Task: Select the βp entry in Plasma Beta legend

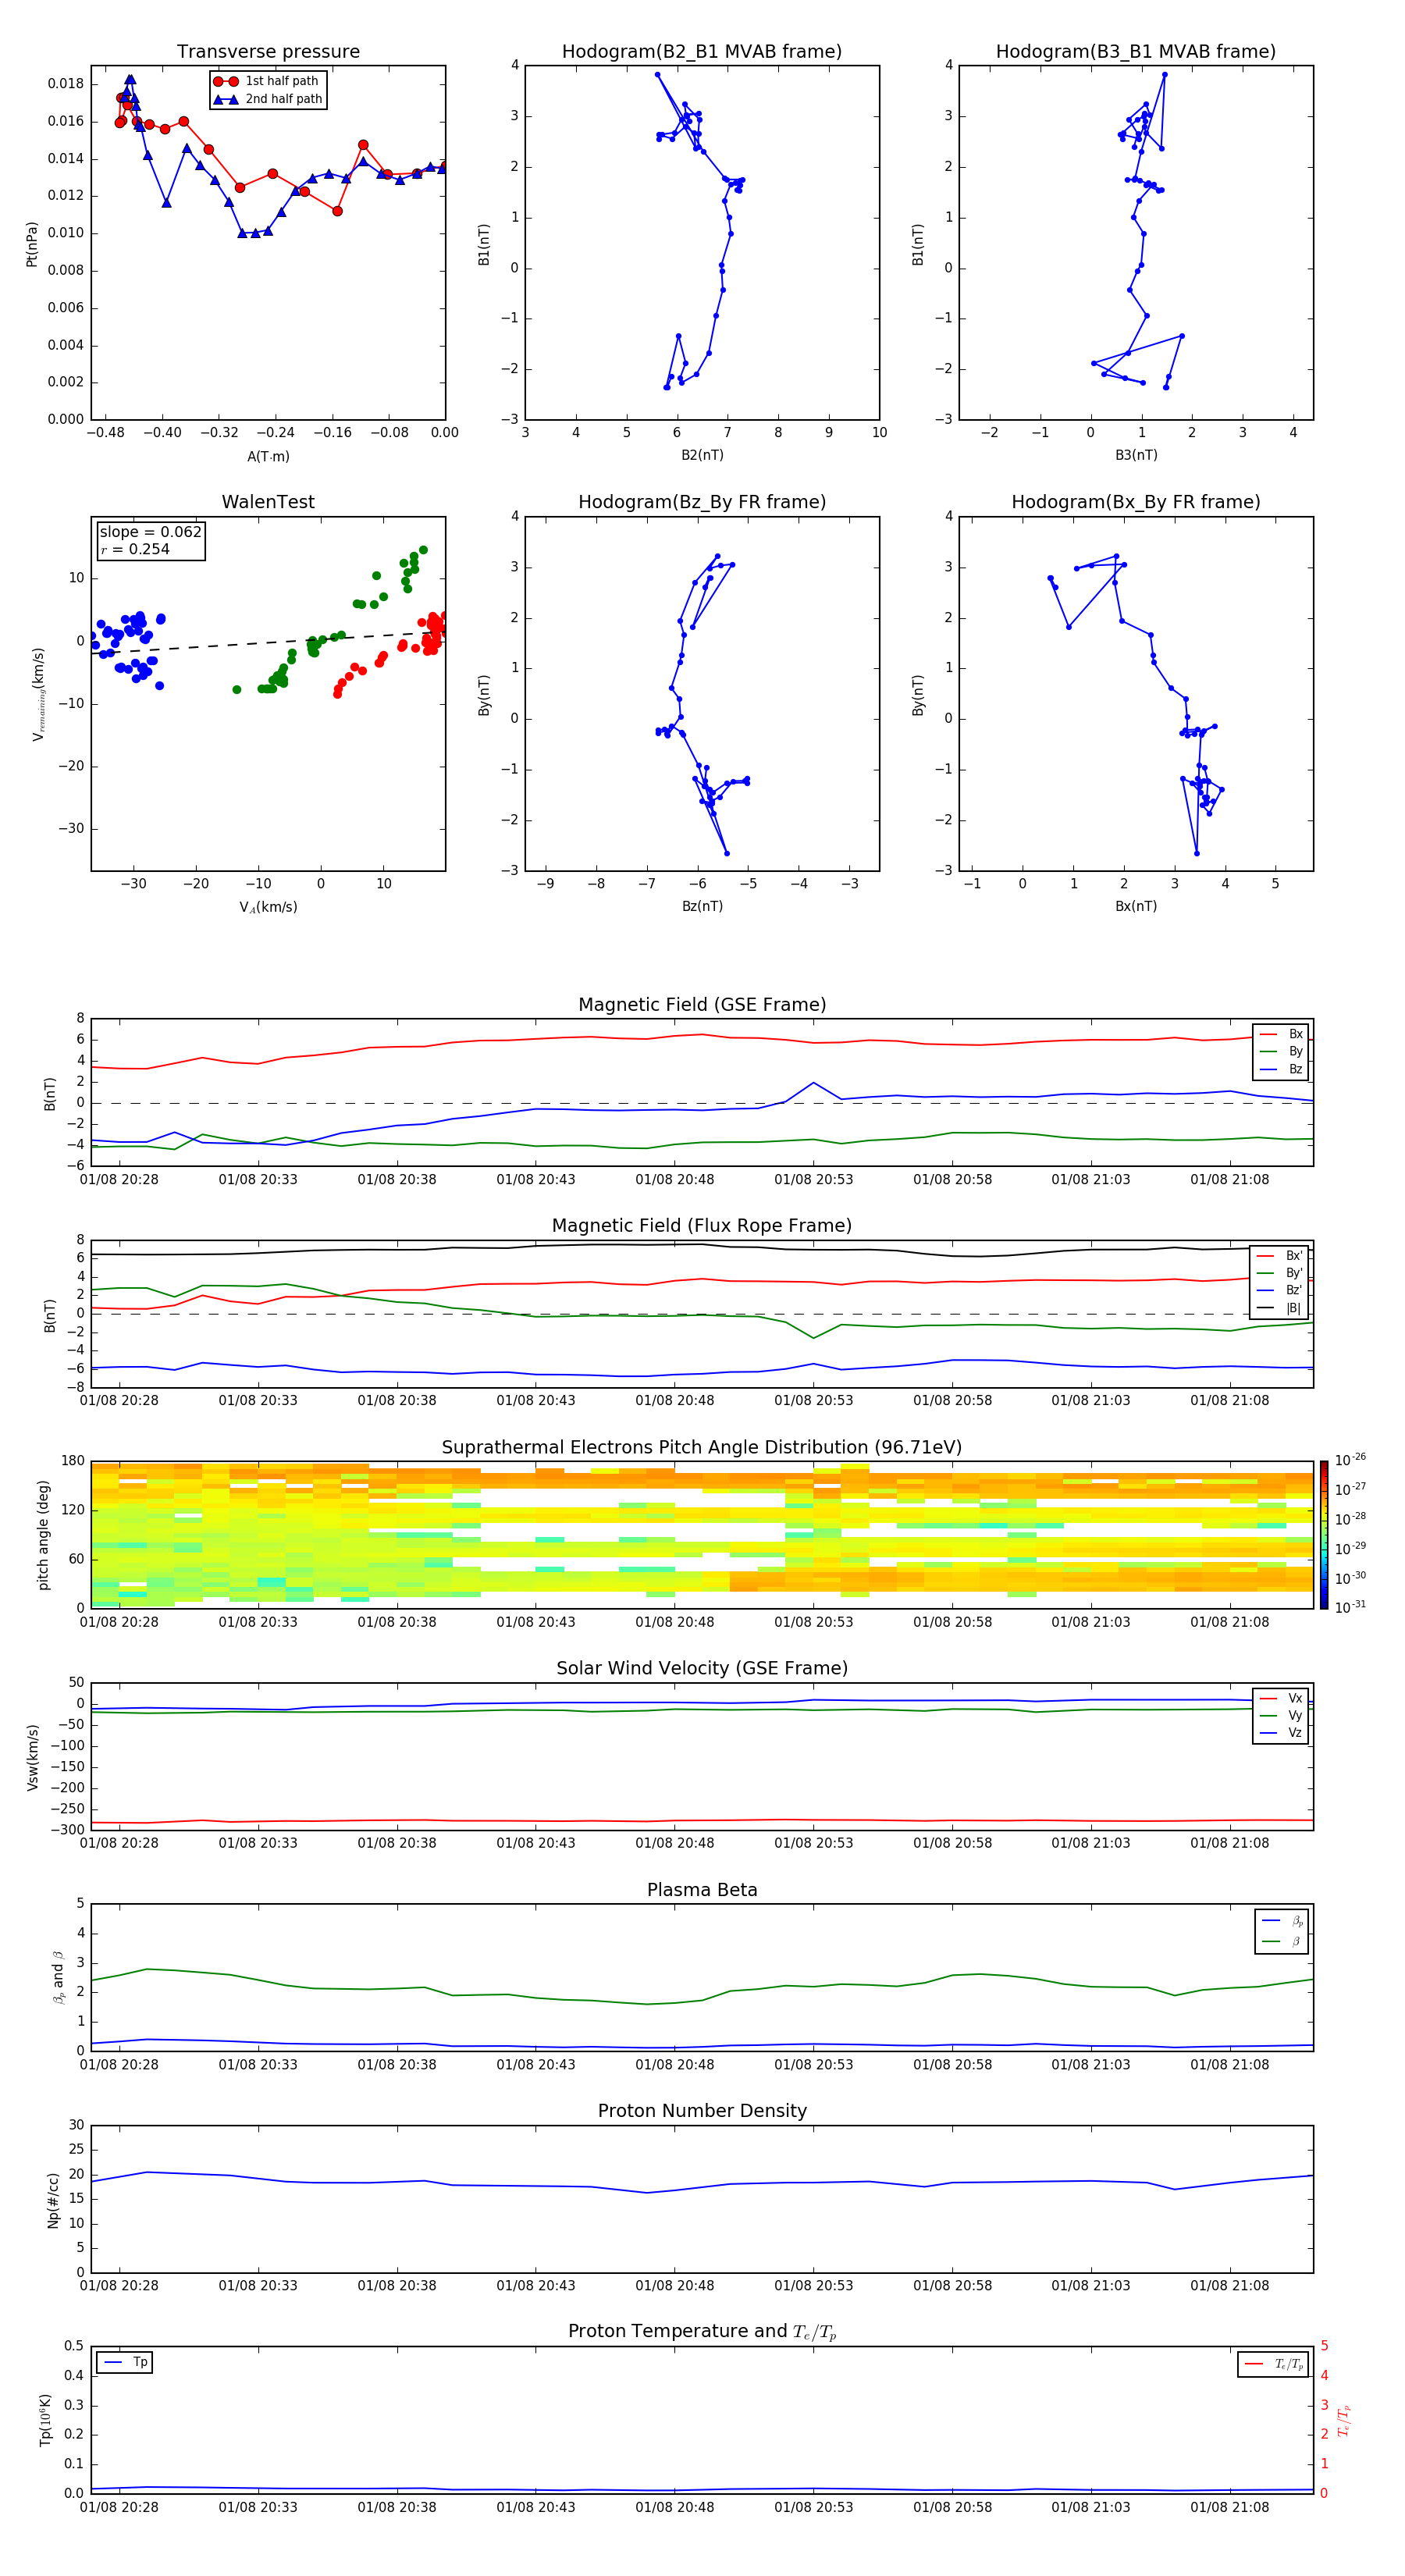Action: pos(1282,1920)
